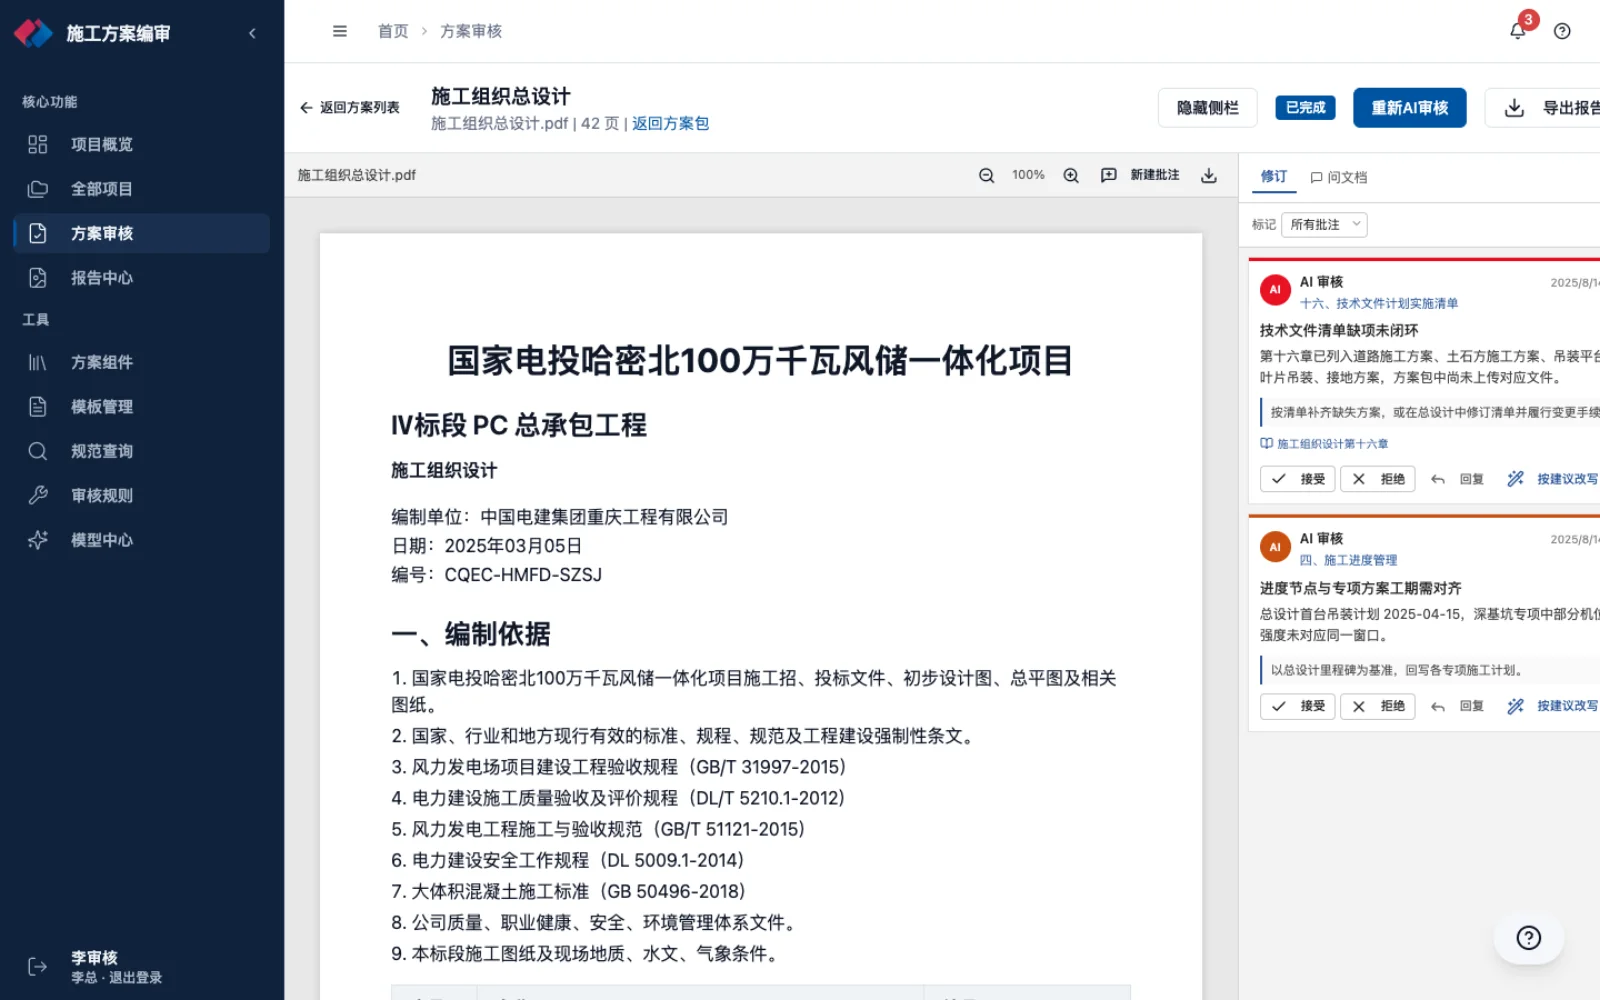Click the 规范查询 search icon

click(38, 451)
